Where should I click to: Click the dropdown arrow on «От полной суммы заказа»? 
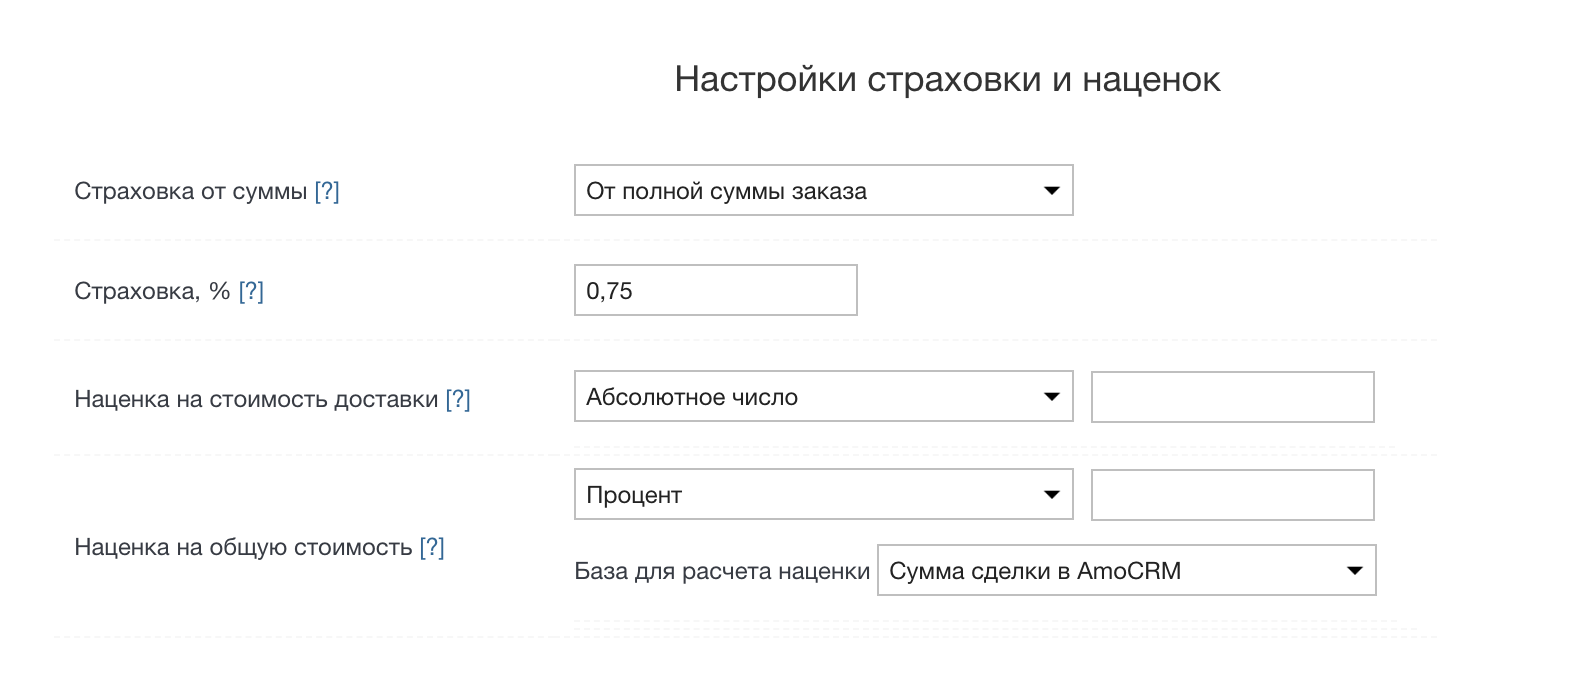(x=1051, y=190)
